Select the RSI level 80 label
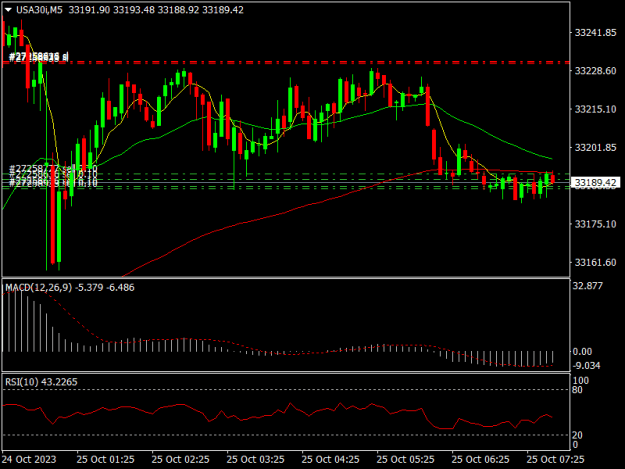The image size is (625, 469). (x=577, y=390)
